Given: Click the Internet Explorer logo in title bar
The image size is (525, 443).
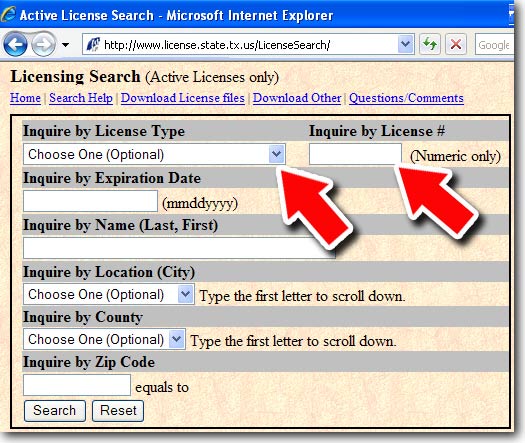Looking at the screenshot, I should point(8,14).
